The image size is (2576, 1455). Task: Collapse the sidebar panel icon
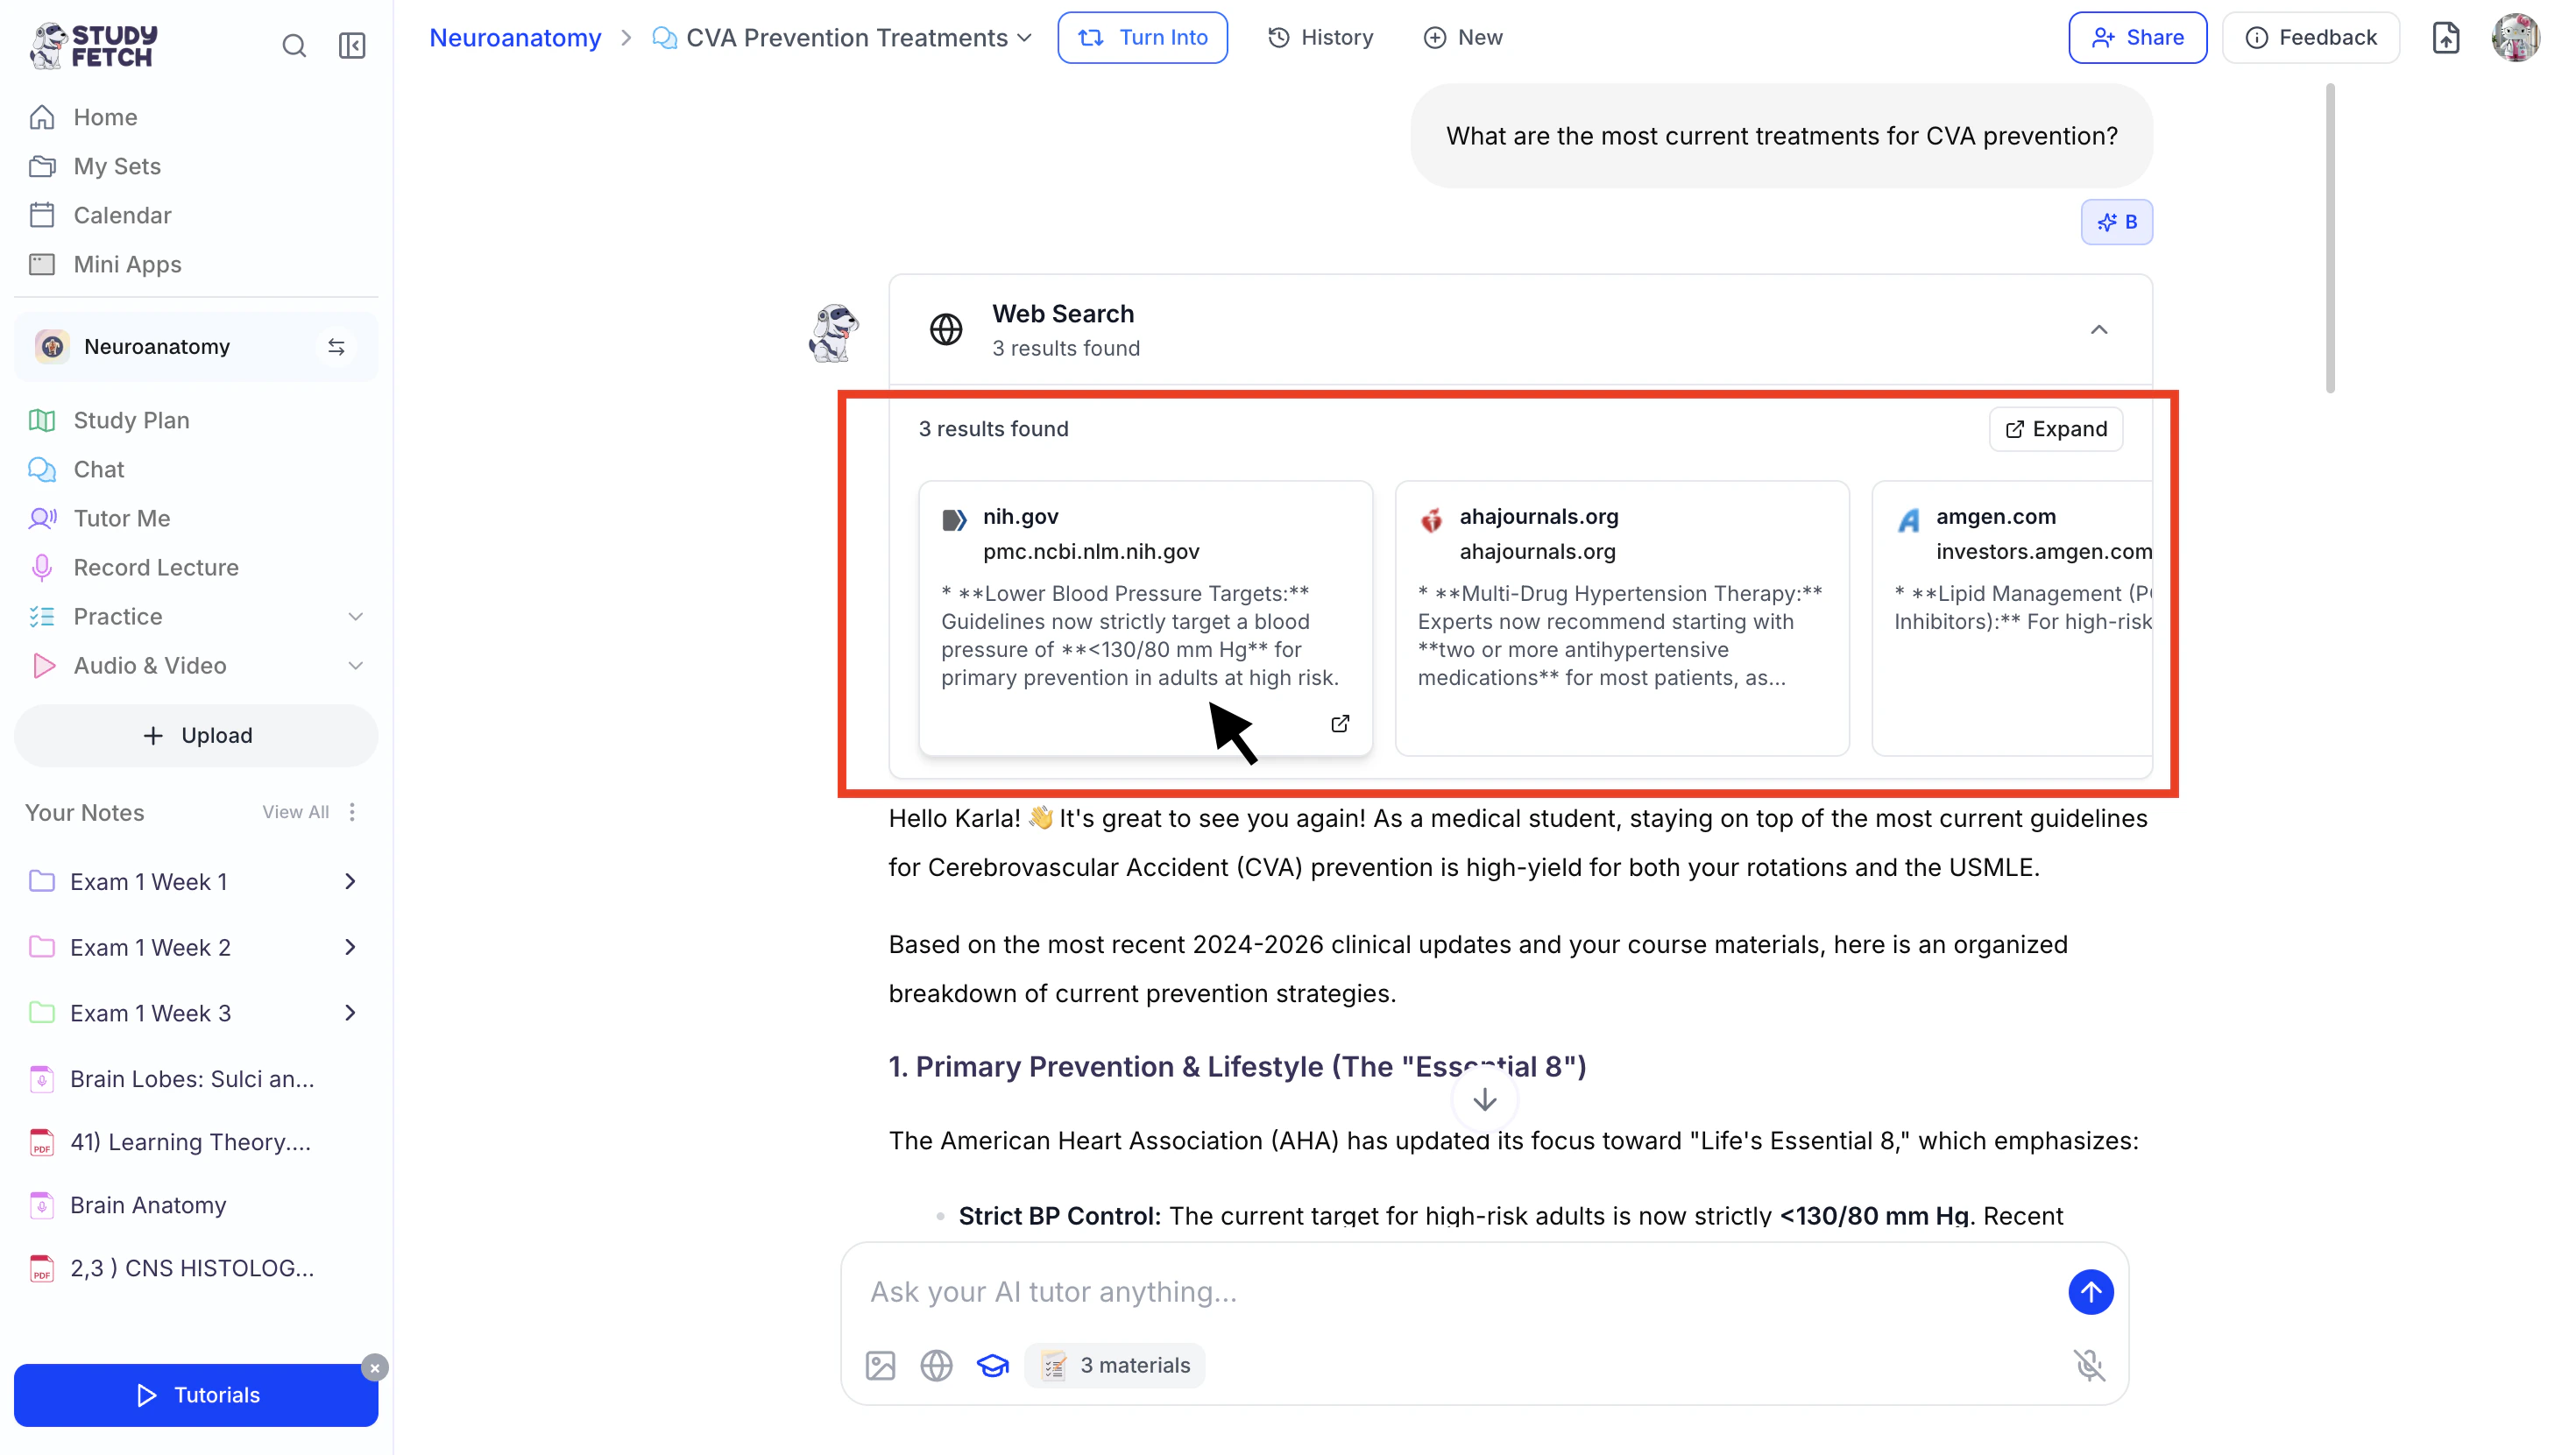(352, 46)
